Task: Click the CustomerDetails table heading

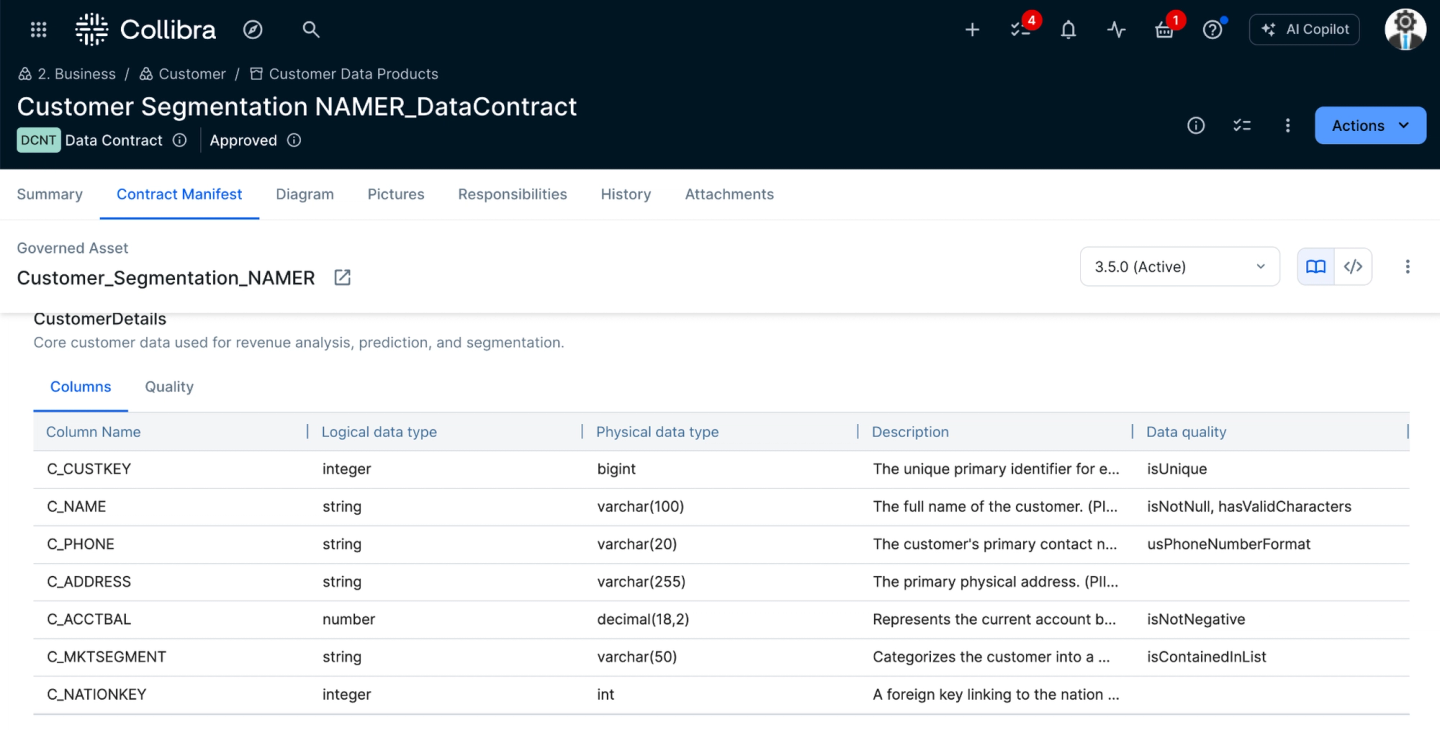Action: pos(100,319)
